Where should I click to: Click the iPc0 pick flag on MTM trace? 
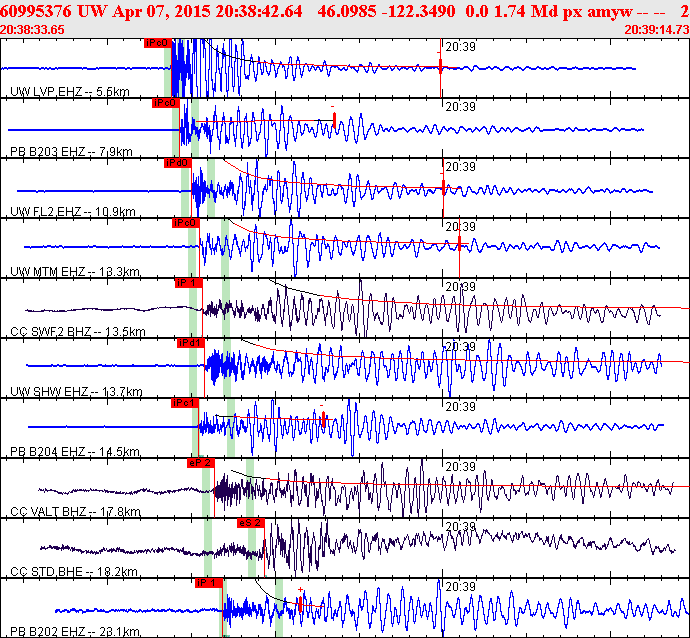pyautogui.click(x=185, y=223)
